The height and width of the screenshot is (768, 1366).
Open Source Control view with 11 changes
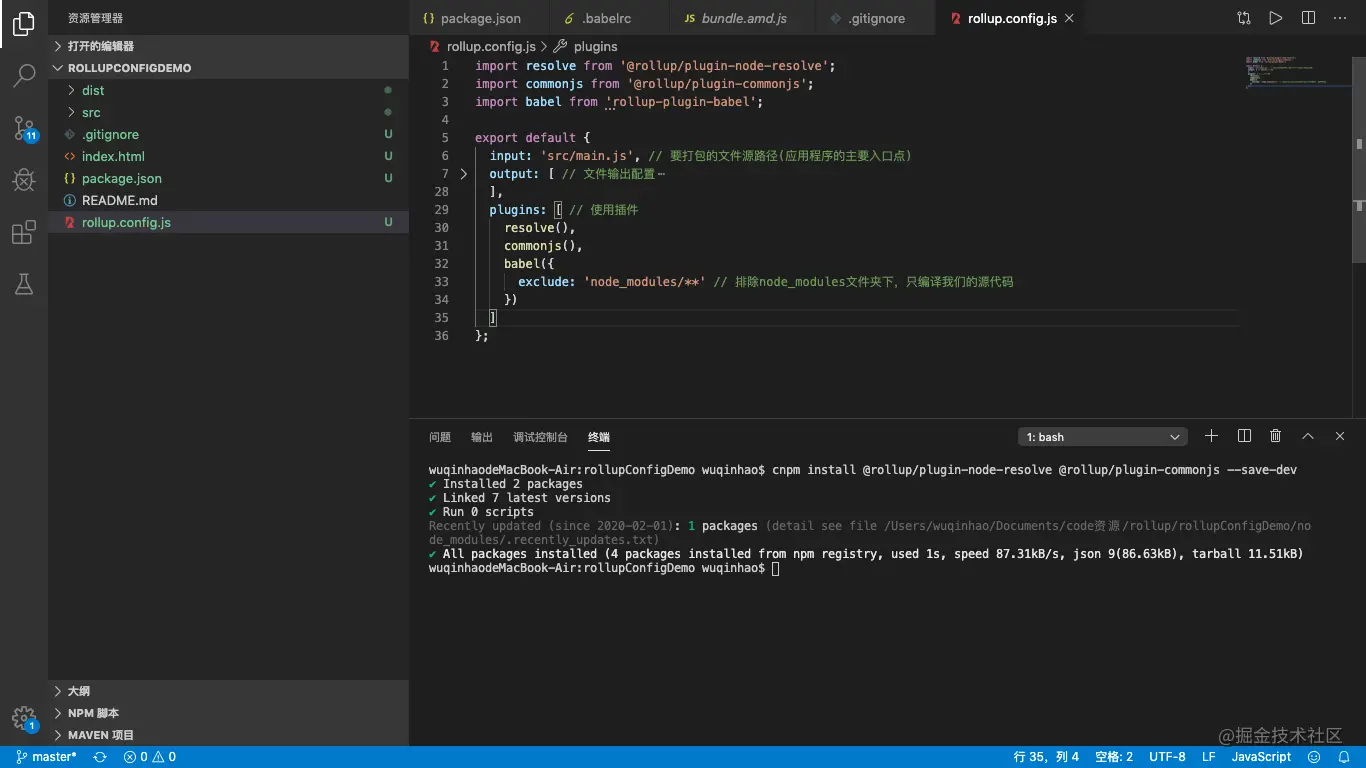tap(24, 128)
